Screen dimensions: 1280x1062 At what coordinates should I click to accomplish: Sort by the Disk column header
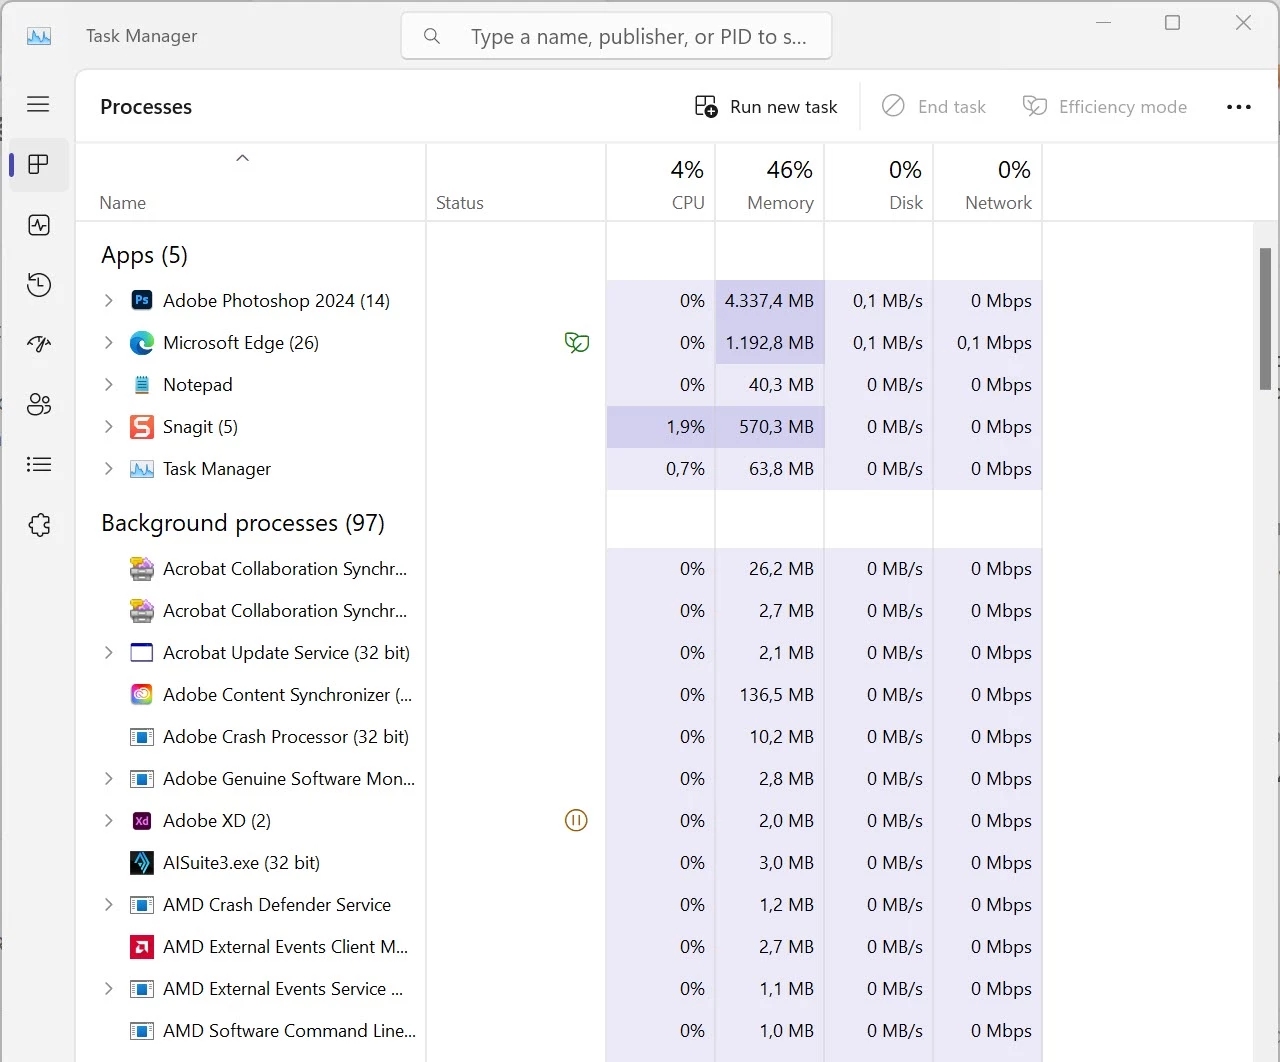879,183
